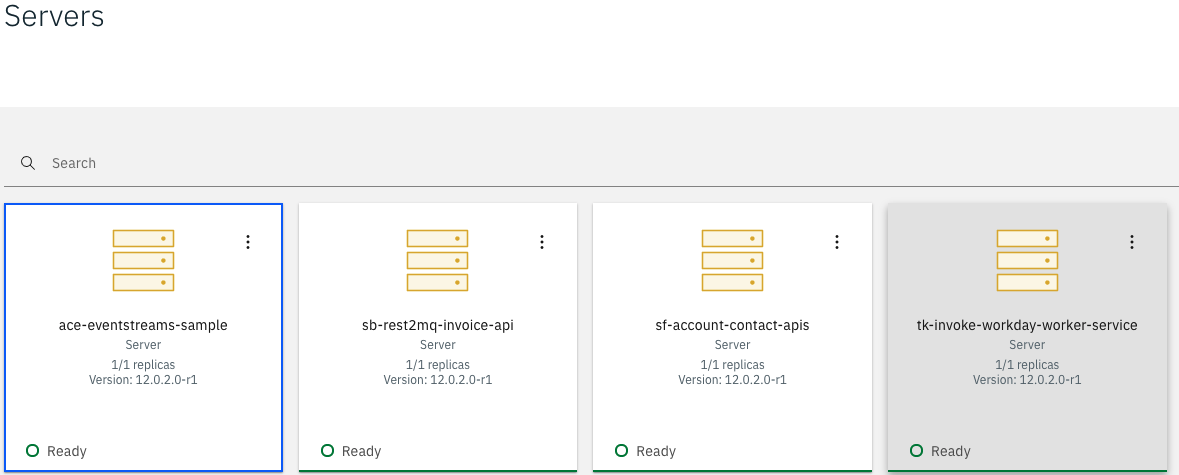Click Ready status icon on sb-rest2mq-invoice-api
Image resolution: width=1179 pixels, height=475 pixels.
point(327,451)
